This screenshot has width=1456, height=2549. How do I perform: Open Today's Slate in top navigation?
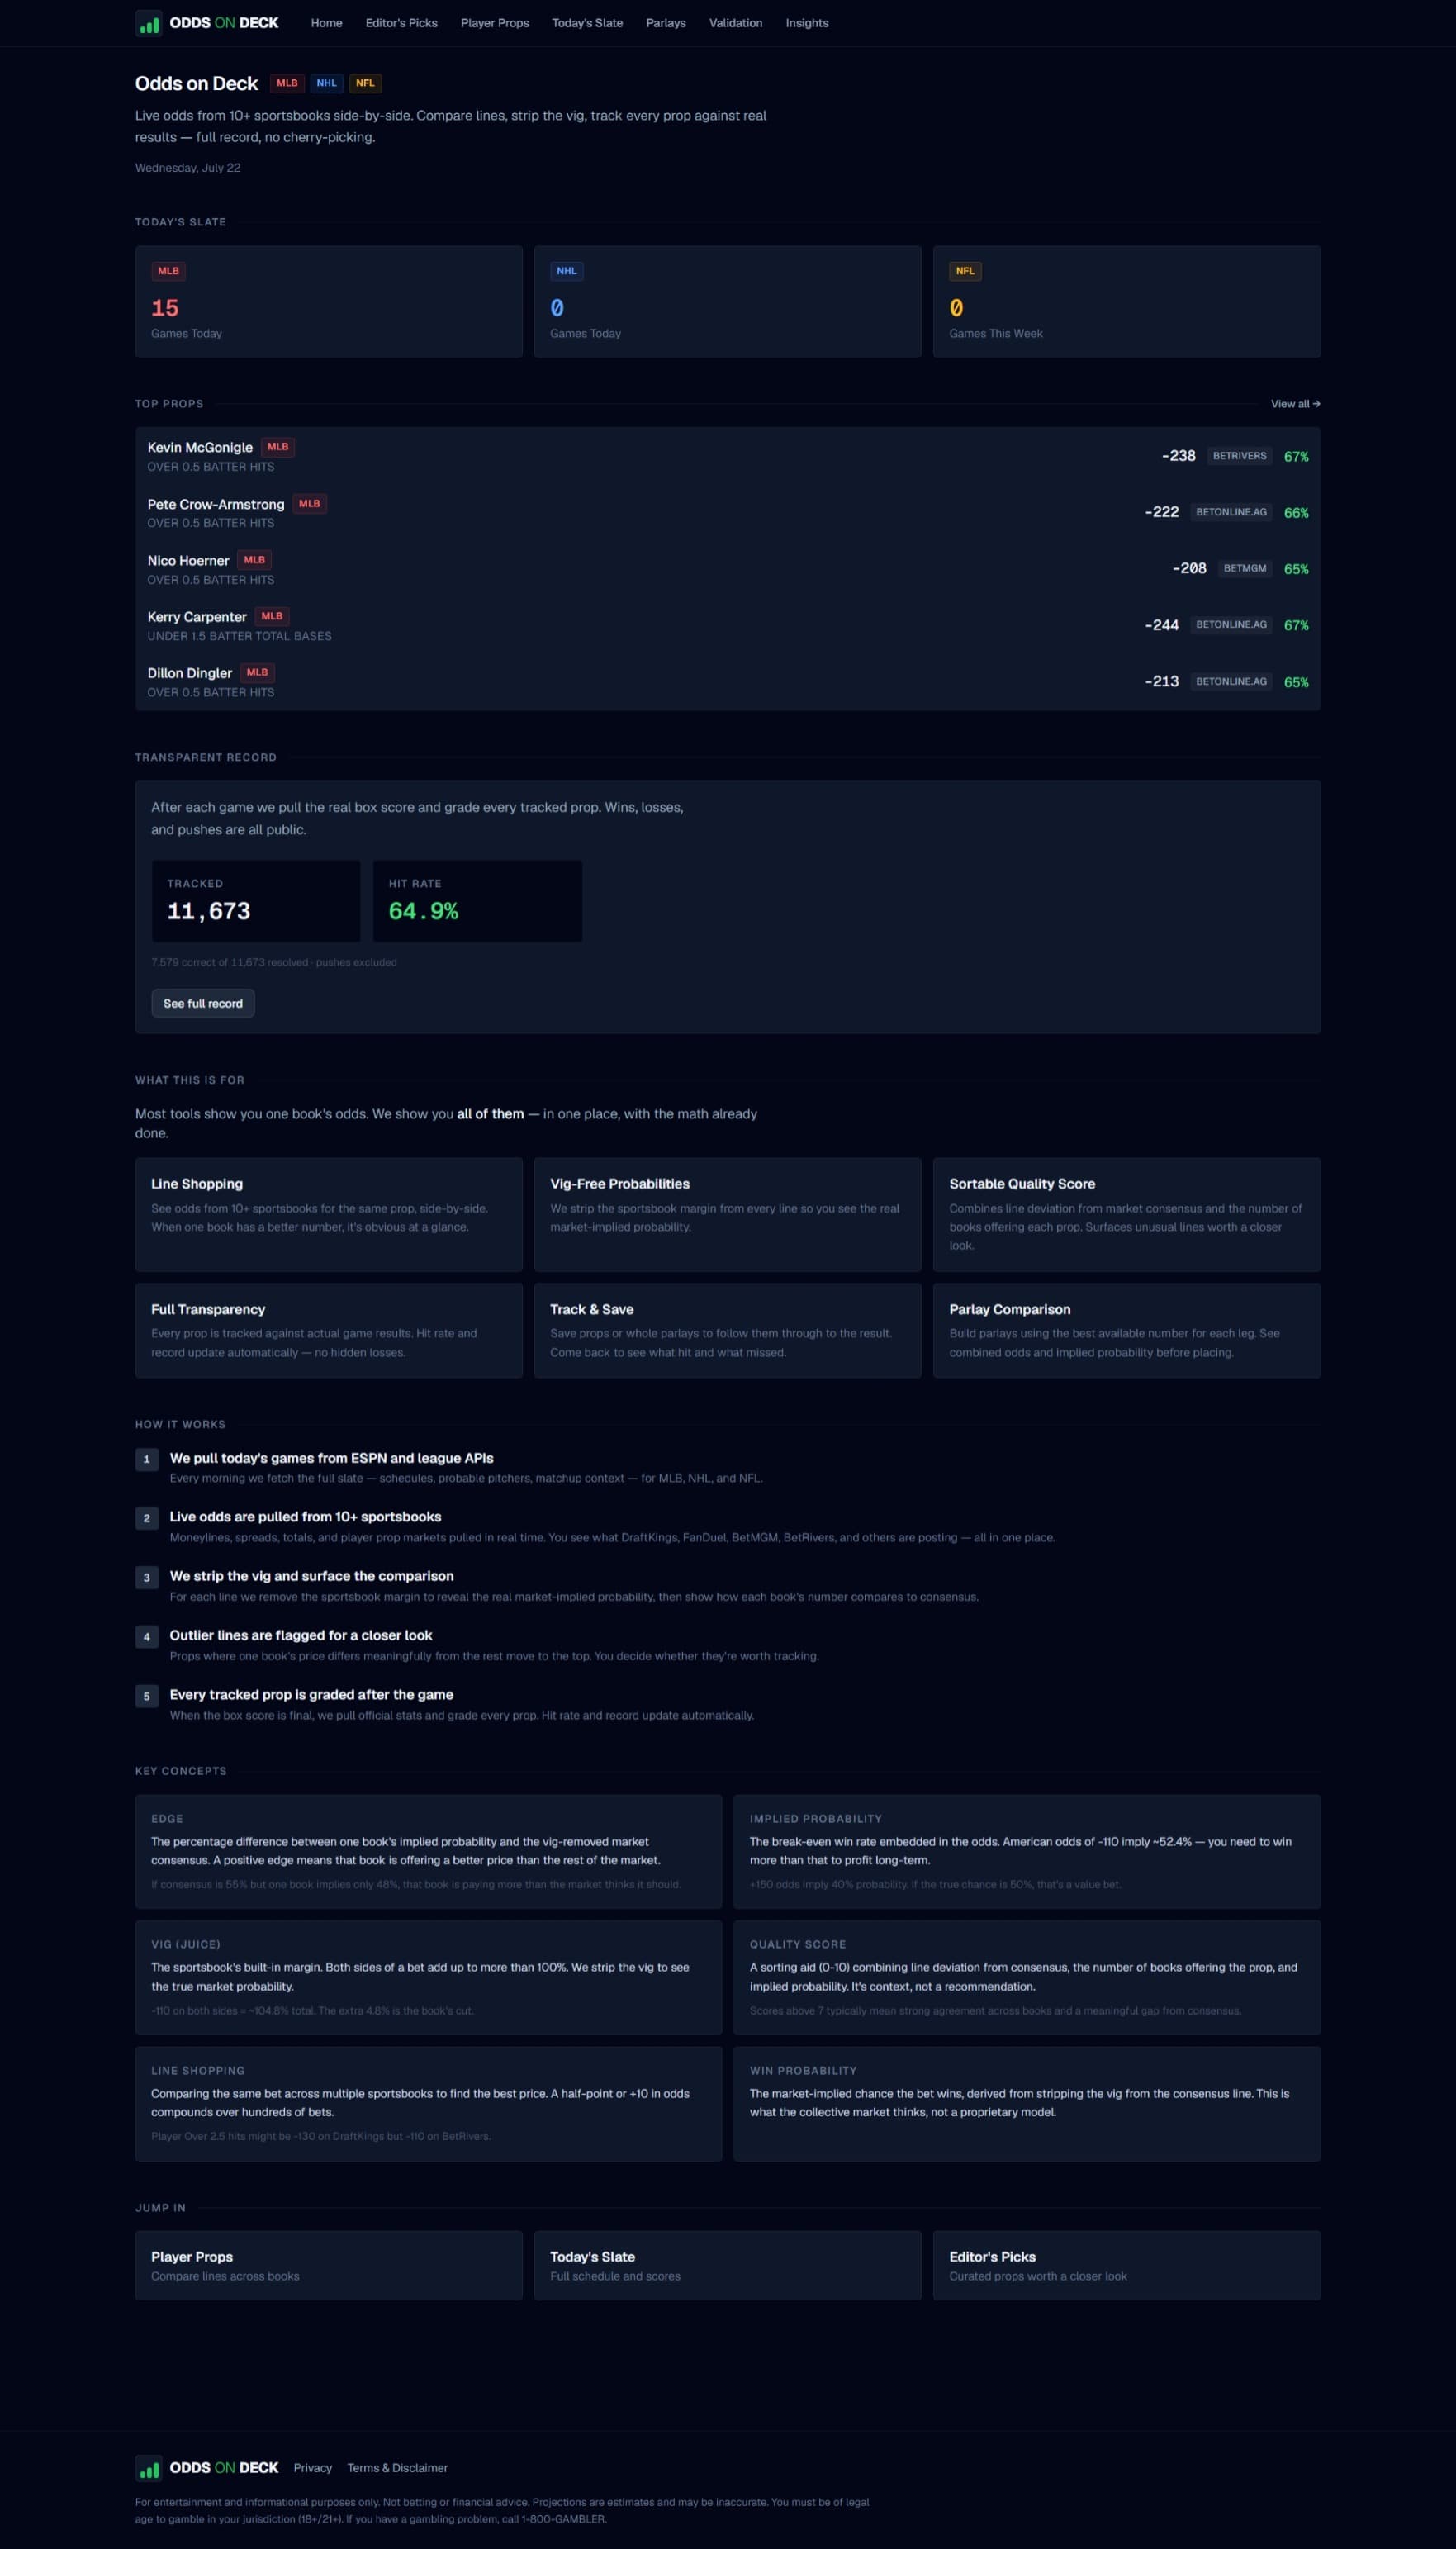pyautogui.click(x=587, y=23)
